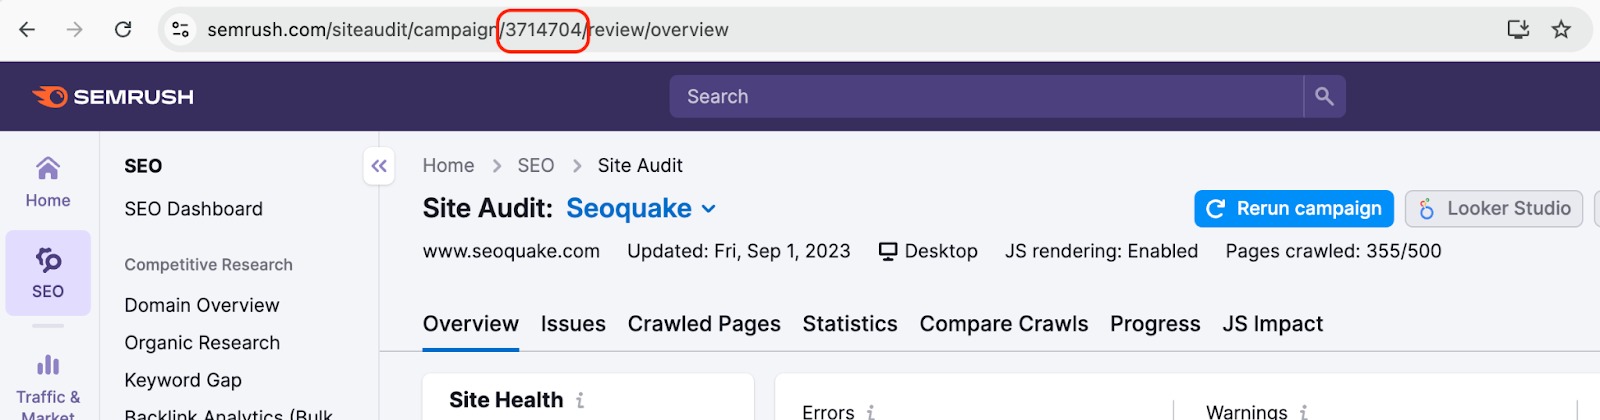
Task: Click the Site Audit breadcrumb
Action: 640,166
